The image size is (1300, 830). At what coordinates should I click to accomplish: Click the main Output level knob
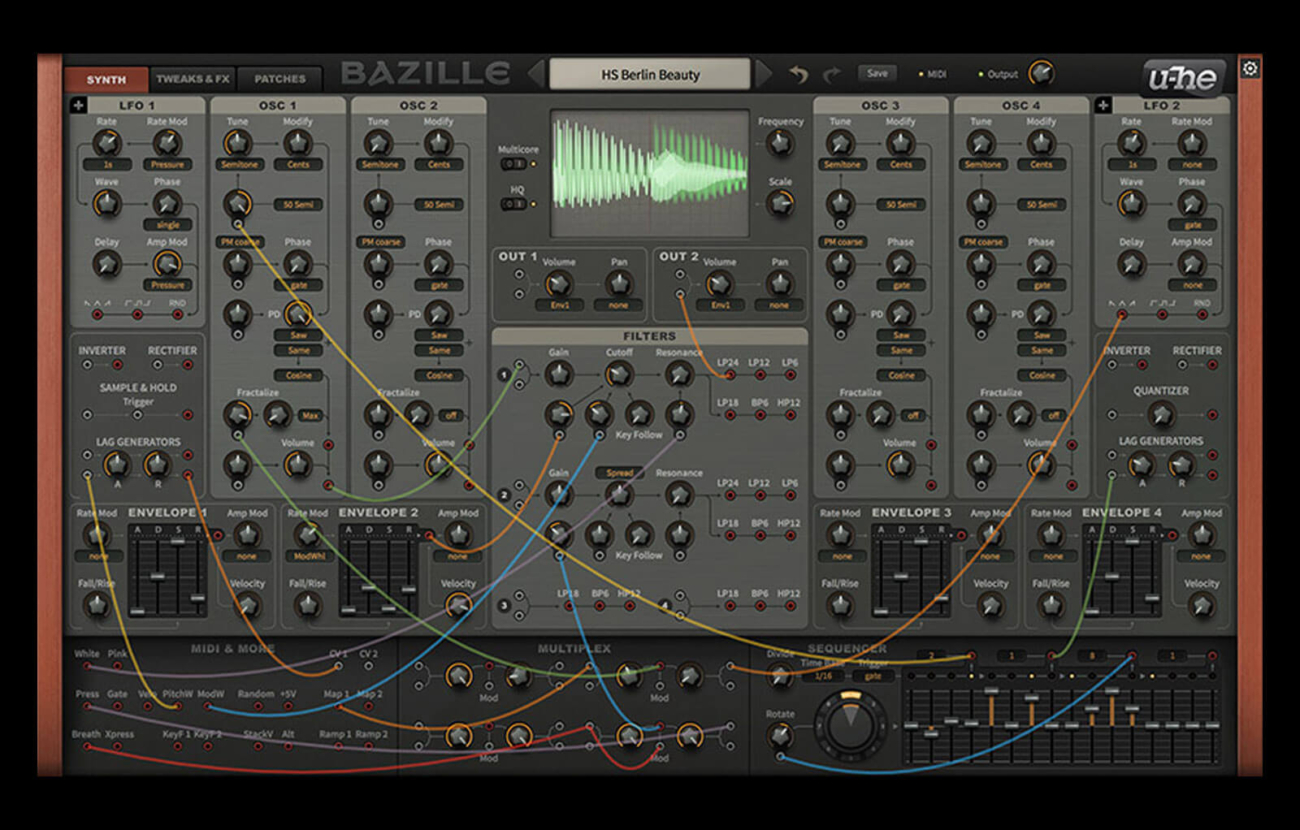click(1041, 73)
